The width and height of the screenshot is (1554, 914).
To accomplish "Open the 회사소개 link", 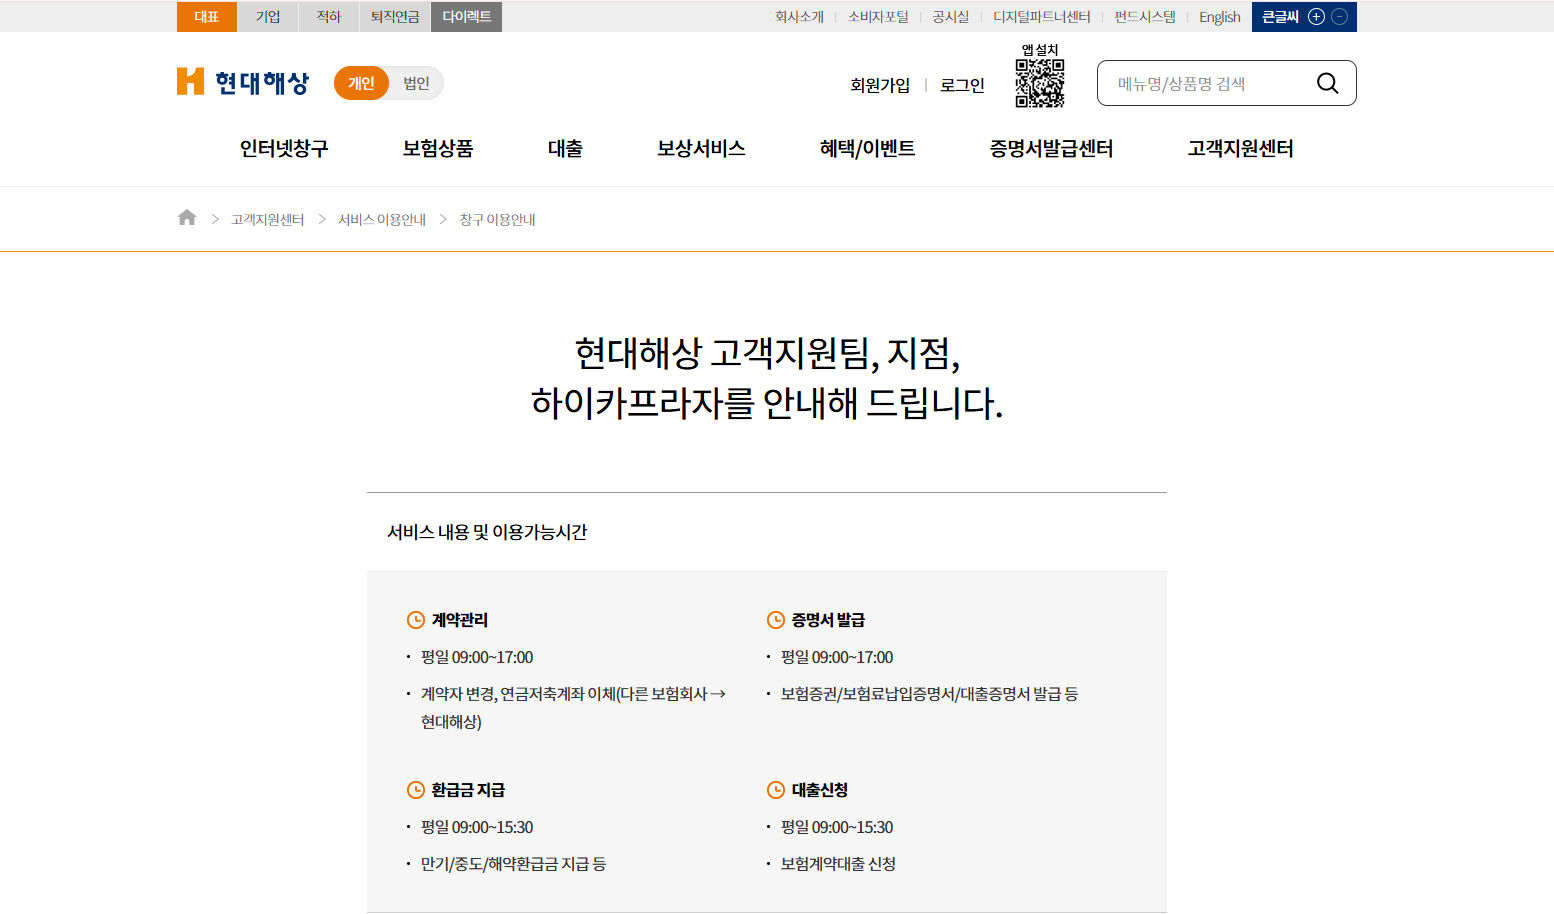I will [799, 17].
